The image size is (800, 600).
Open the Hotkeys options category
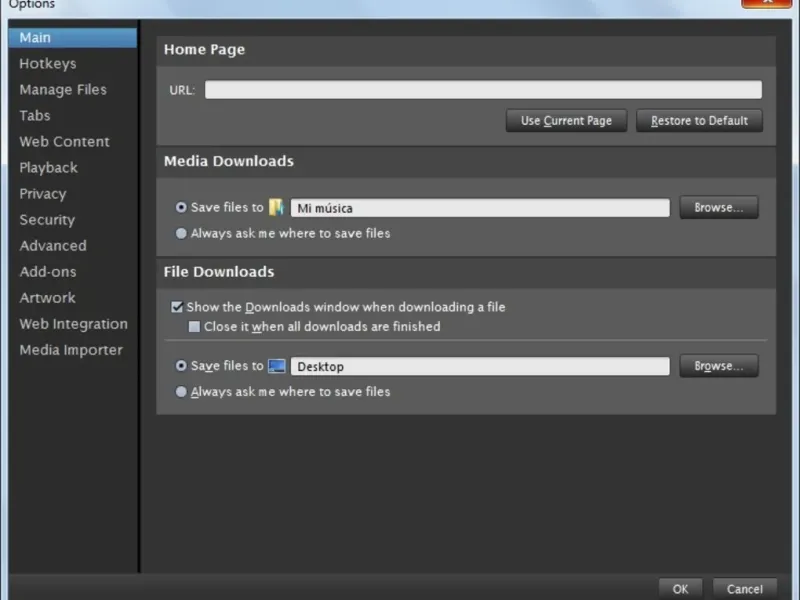(48, 64)
